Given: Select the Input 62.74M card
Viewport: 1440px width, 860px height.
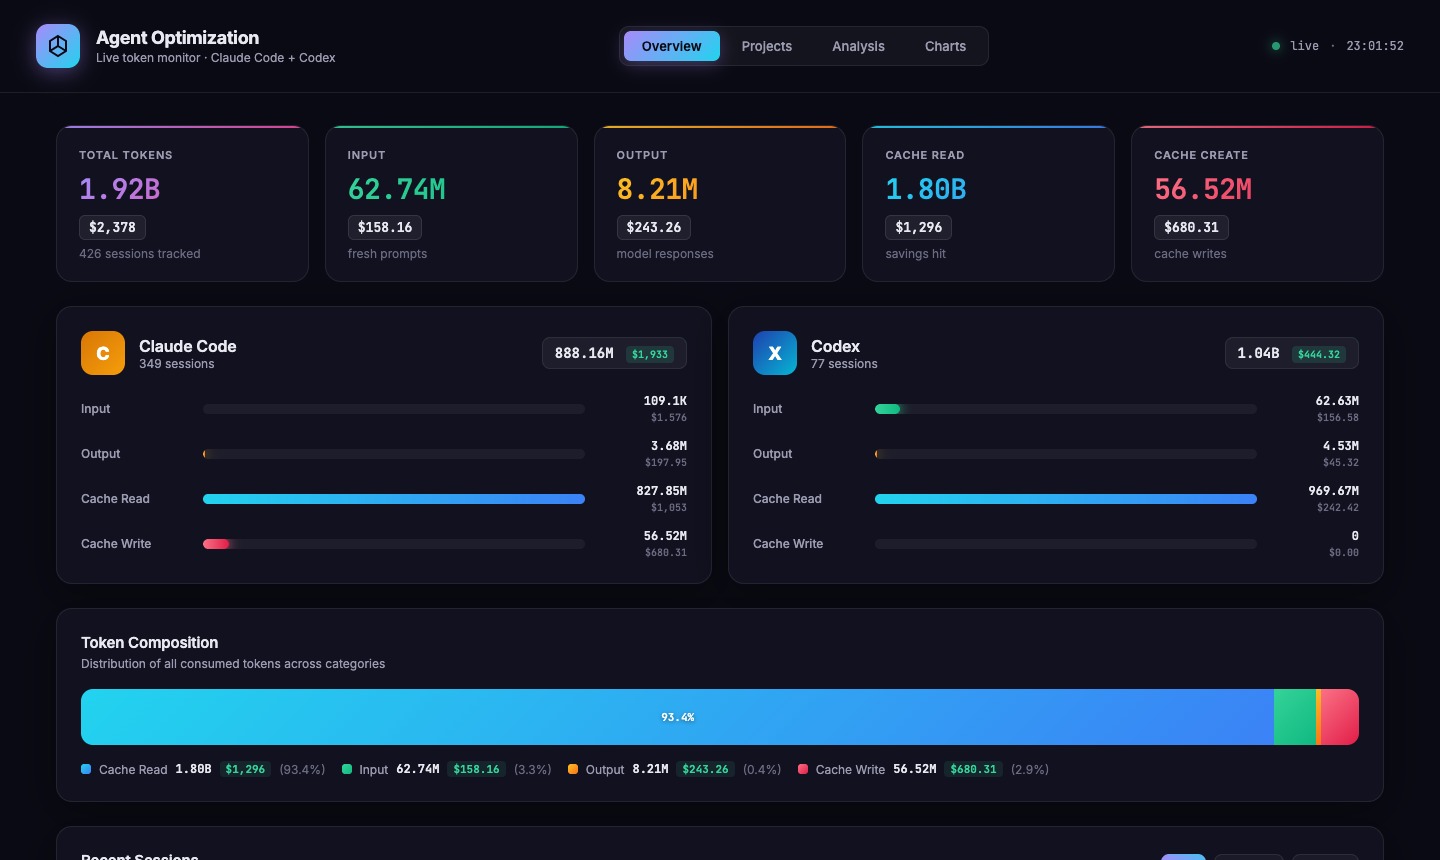Looking at the screenshot, I should tap(451, 204).
